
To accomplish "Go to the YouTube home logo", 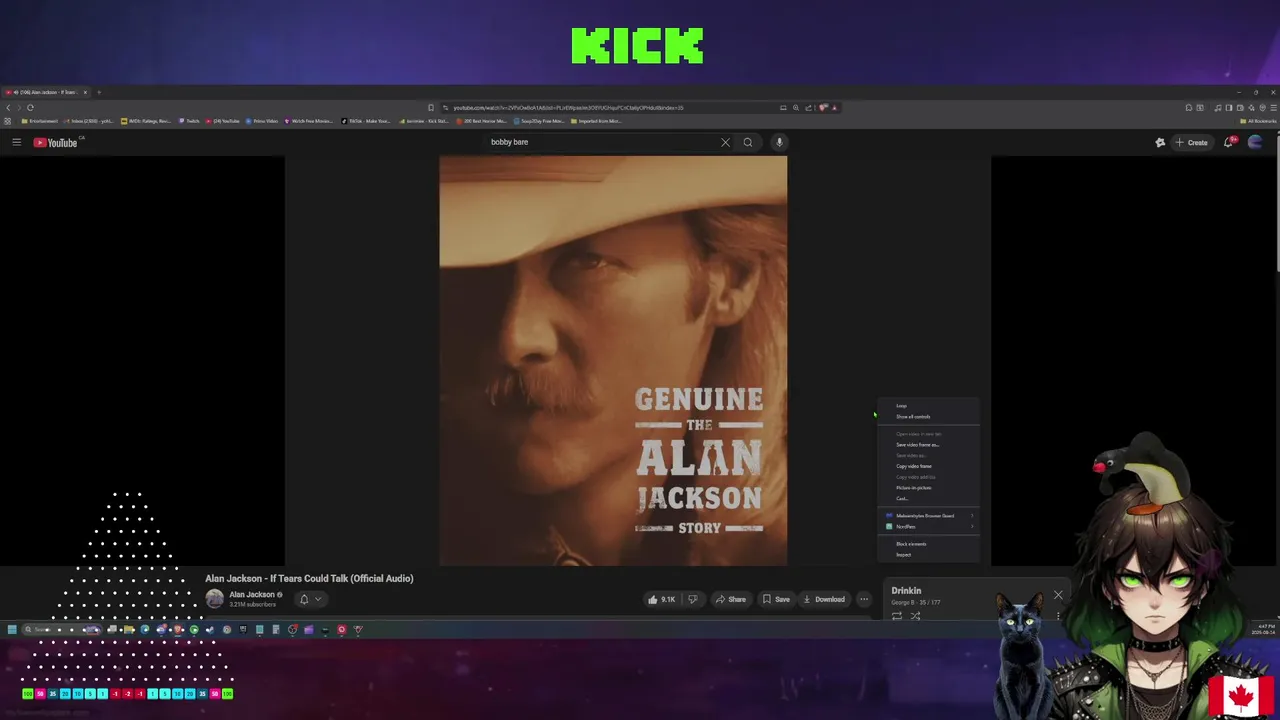I will 55,142.
